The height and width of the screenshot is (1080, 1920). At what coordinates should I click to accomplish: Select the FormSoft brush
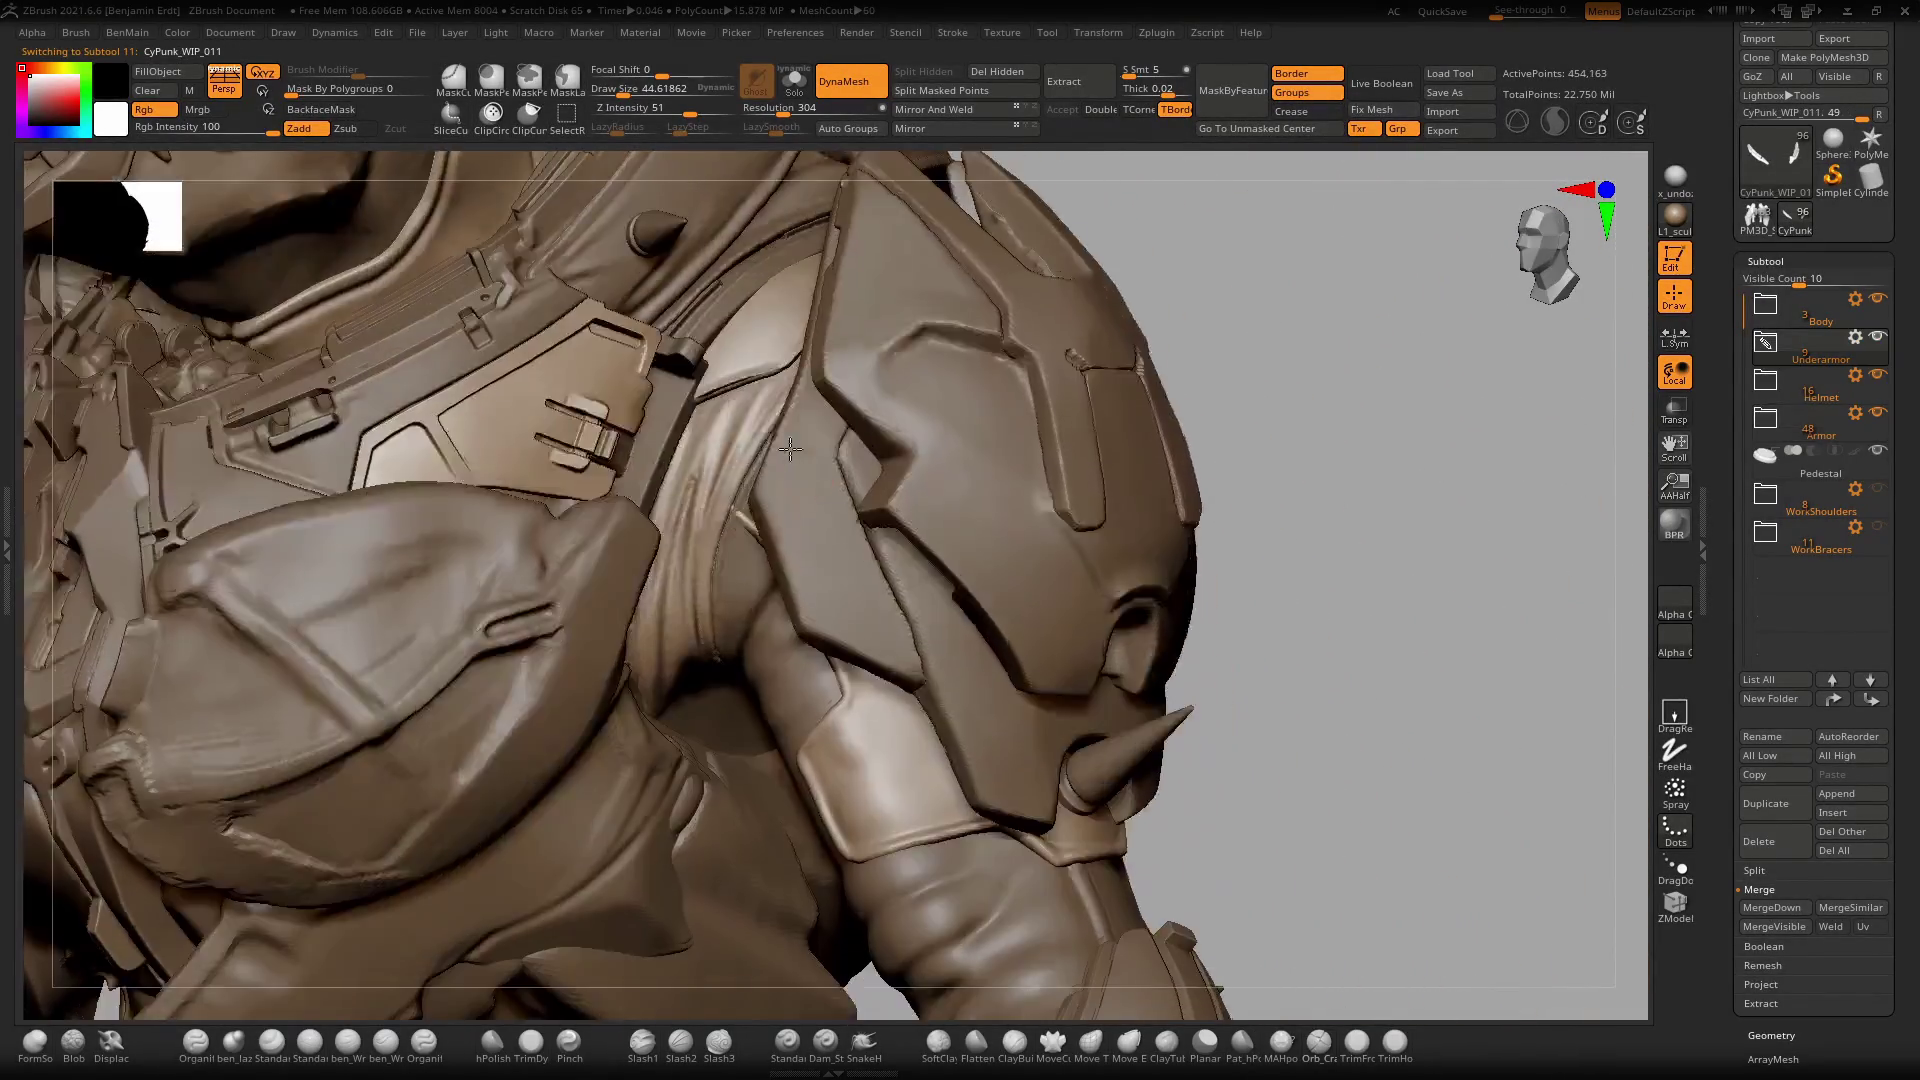pos(35,1046)
